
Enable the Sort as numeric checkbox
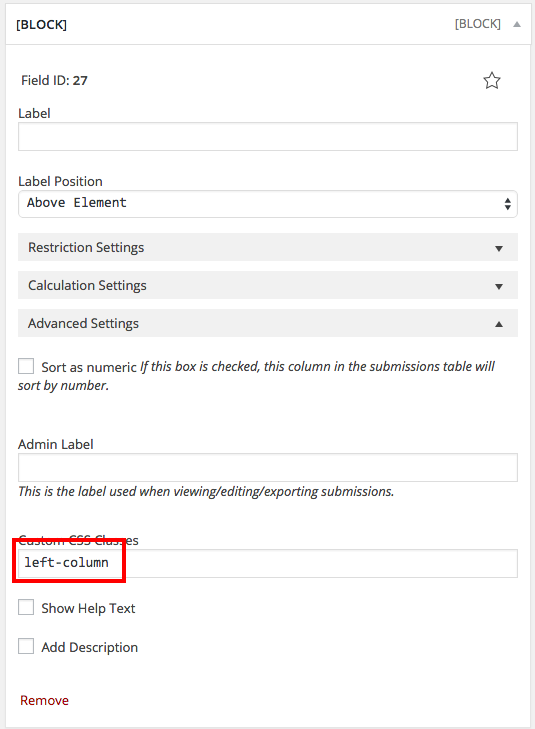26,366
